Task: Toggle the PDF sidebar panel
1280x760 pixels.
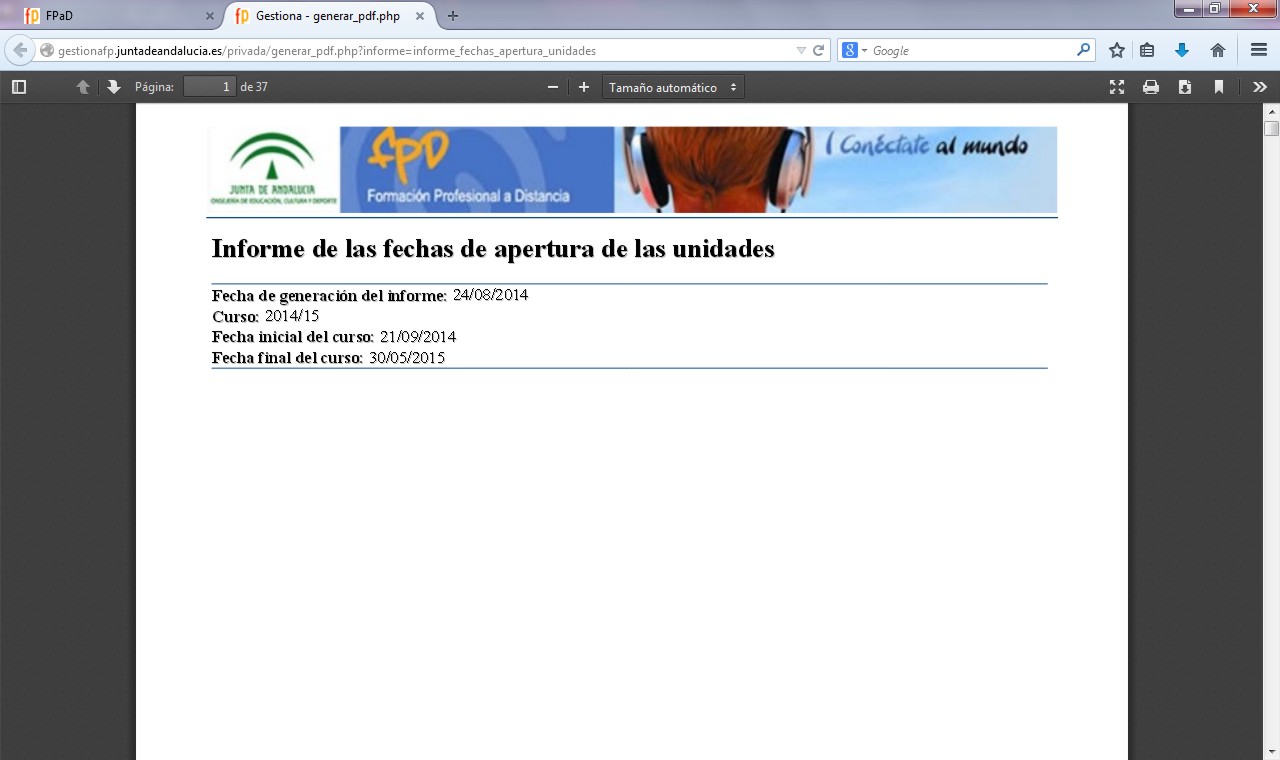Action: (x=19, y=87)
